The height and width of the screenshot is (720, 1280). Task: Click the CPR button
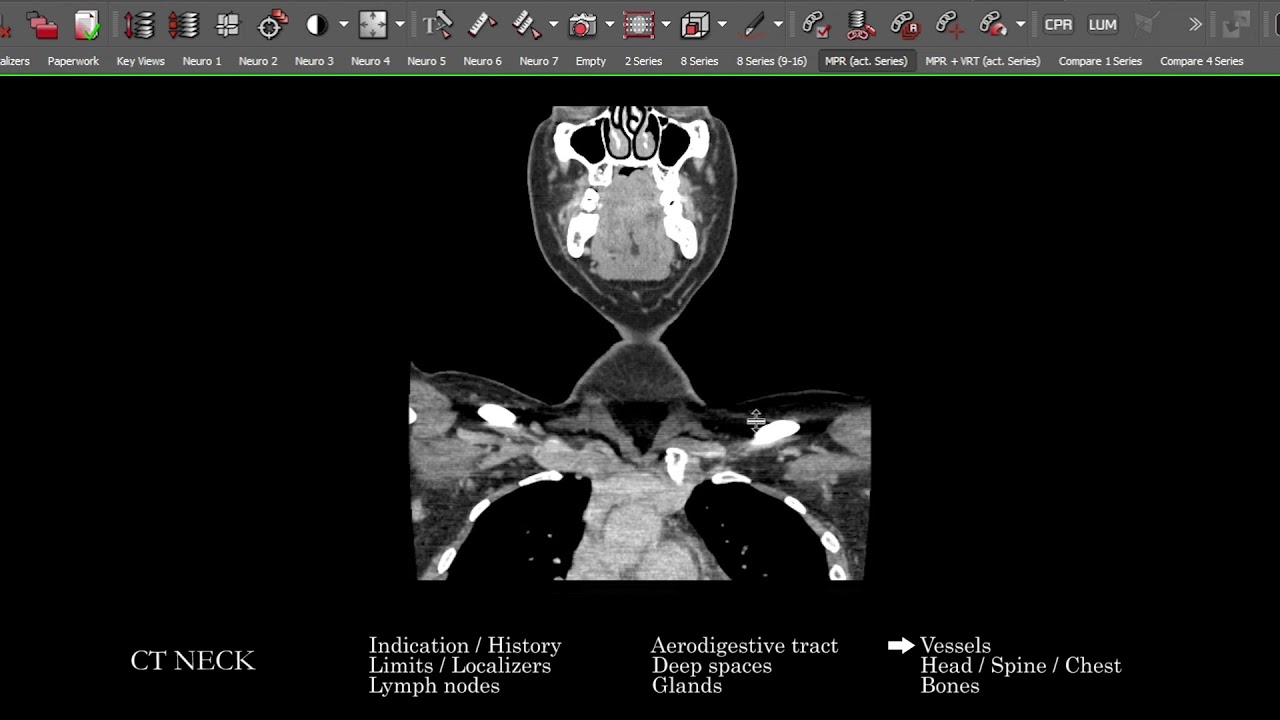tap(1058, 25)
